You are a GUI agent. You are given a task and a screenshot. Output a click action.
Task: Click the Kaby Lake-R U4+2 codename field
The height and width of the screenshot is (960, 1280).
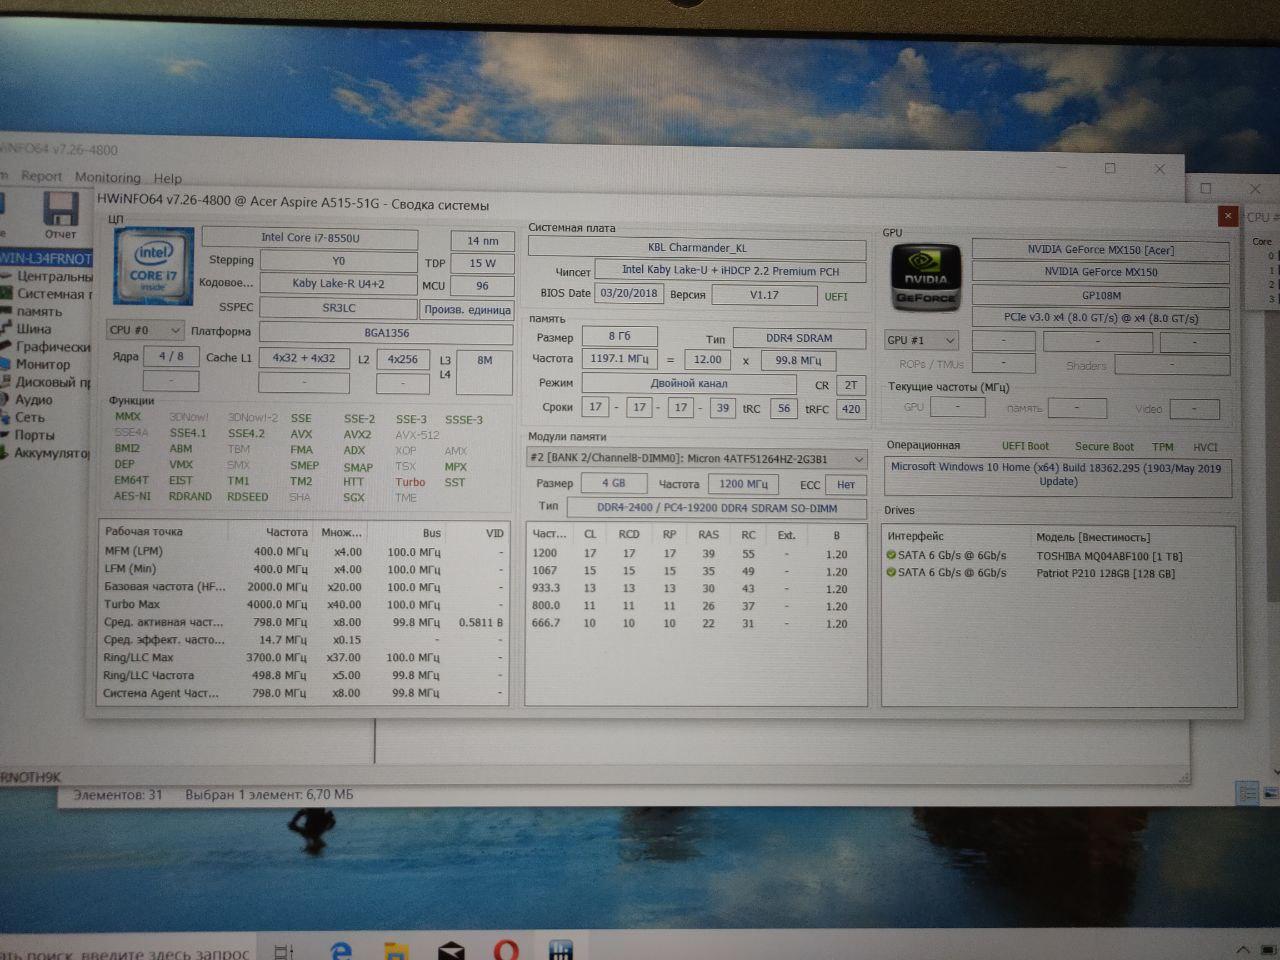pyautogui.click(x=338, y=284)
